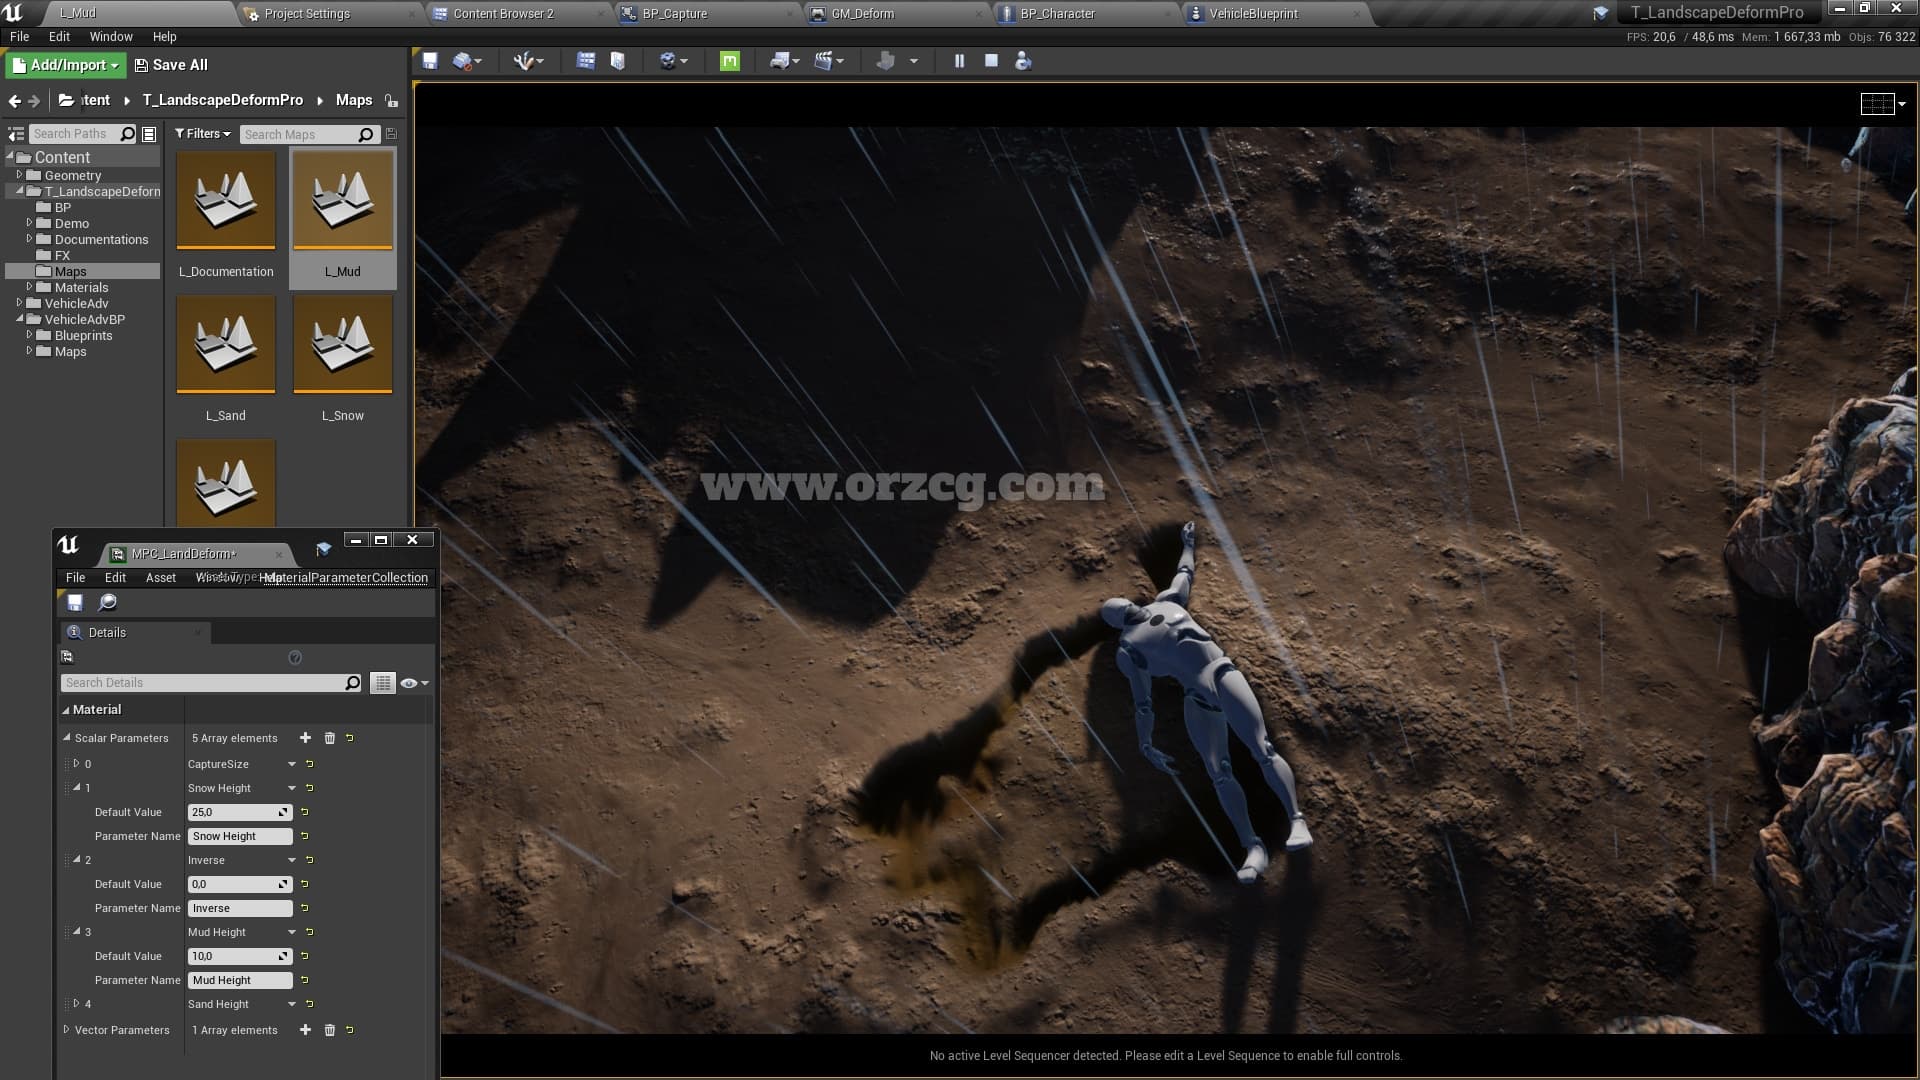
Task: Save the Search Maps query as collection
Action: (391, 134)
